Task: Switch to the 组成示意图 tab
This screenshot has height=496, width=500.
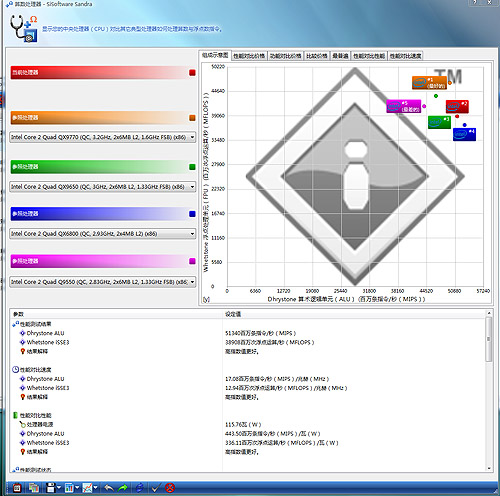Action: pos(215,55)
